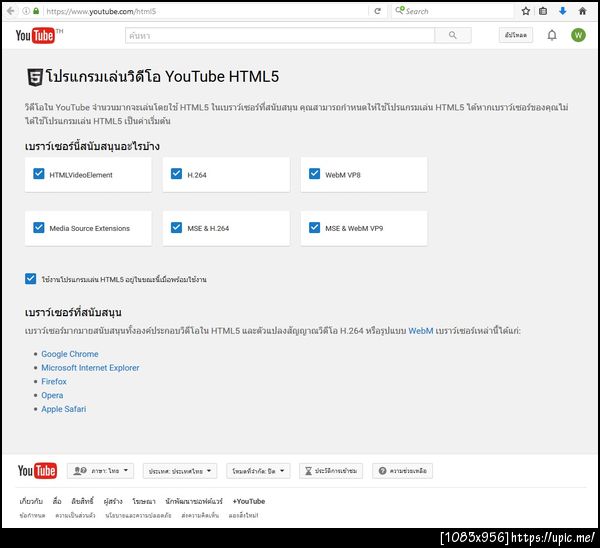Open the นักพัฒนาซอฟต์แวร์ (Developers) footer link

coord(194,501)
